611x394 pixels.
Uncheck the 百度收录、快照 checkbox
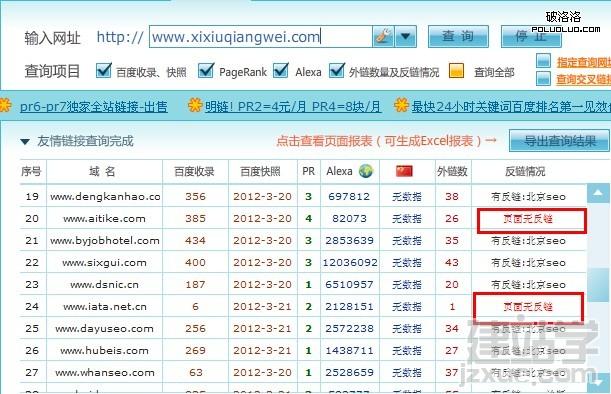[x=103, y=71]
